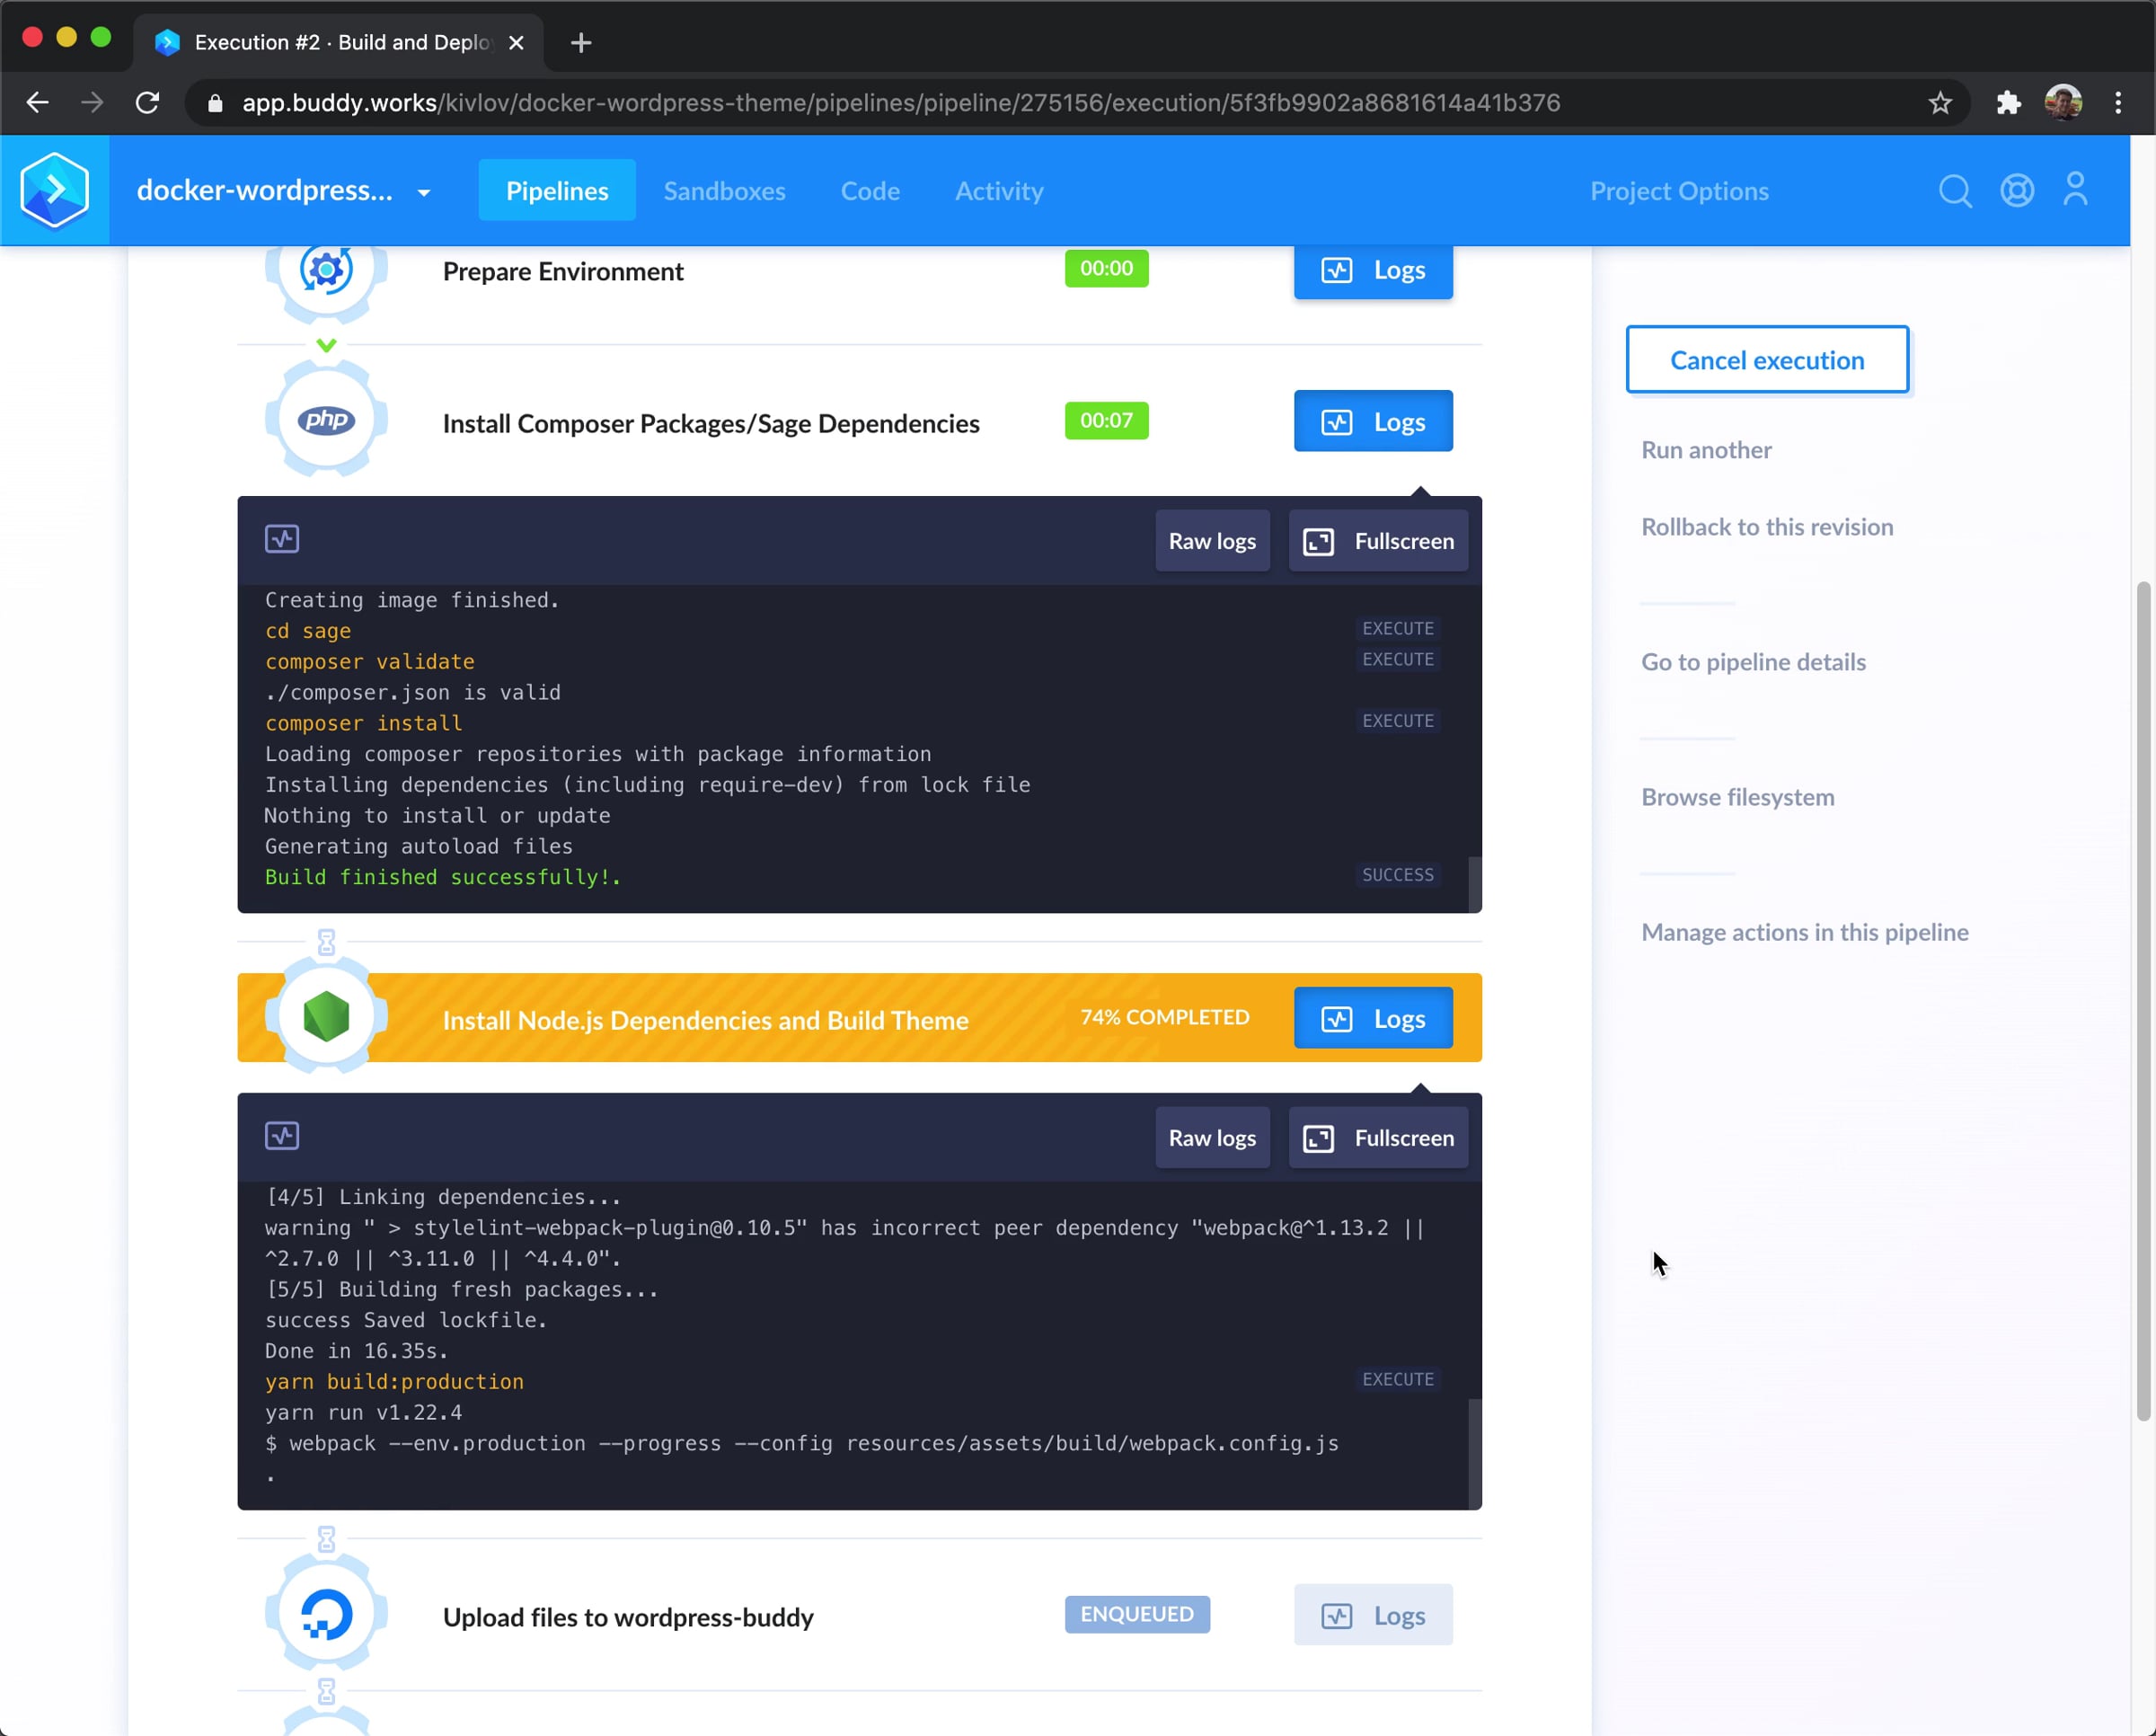This screenshot has width=2156, height=1736.
Task: Open Logs for Upload files to wordpress-buddy
Action: pos(1373,1615)
